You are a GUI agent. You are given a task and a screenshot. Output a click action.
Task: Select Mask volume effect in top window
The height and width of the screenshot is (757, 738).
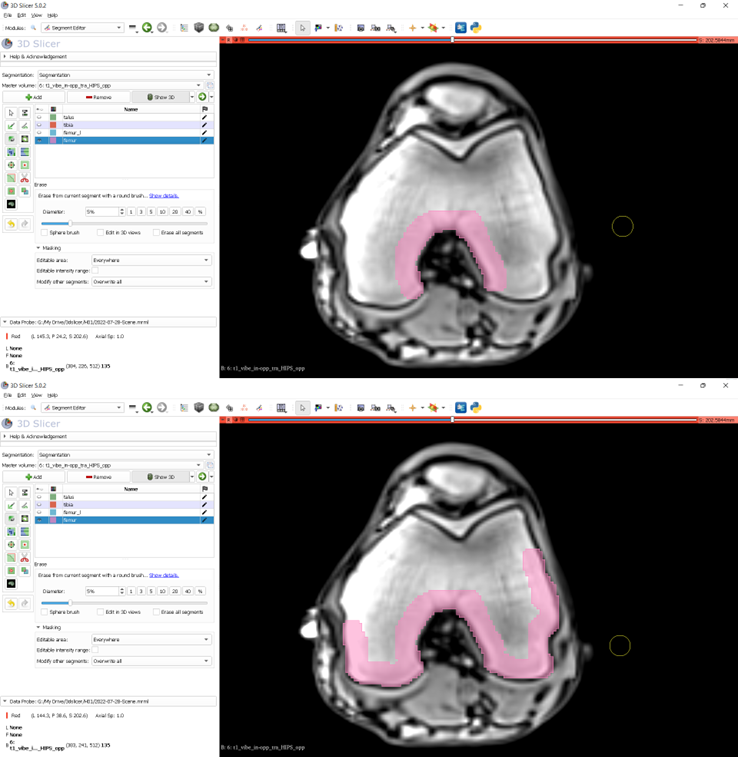[11, 204]
